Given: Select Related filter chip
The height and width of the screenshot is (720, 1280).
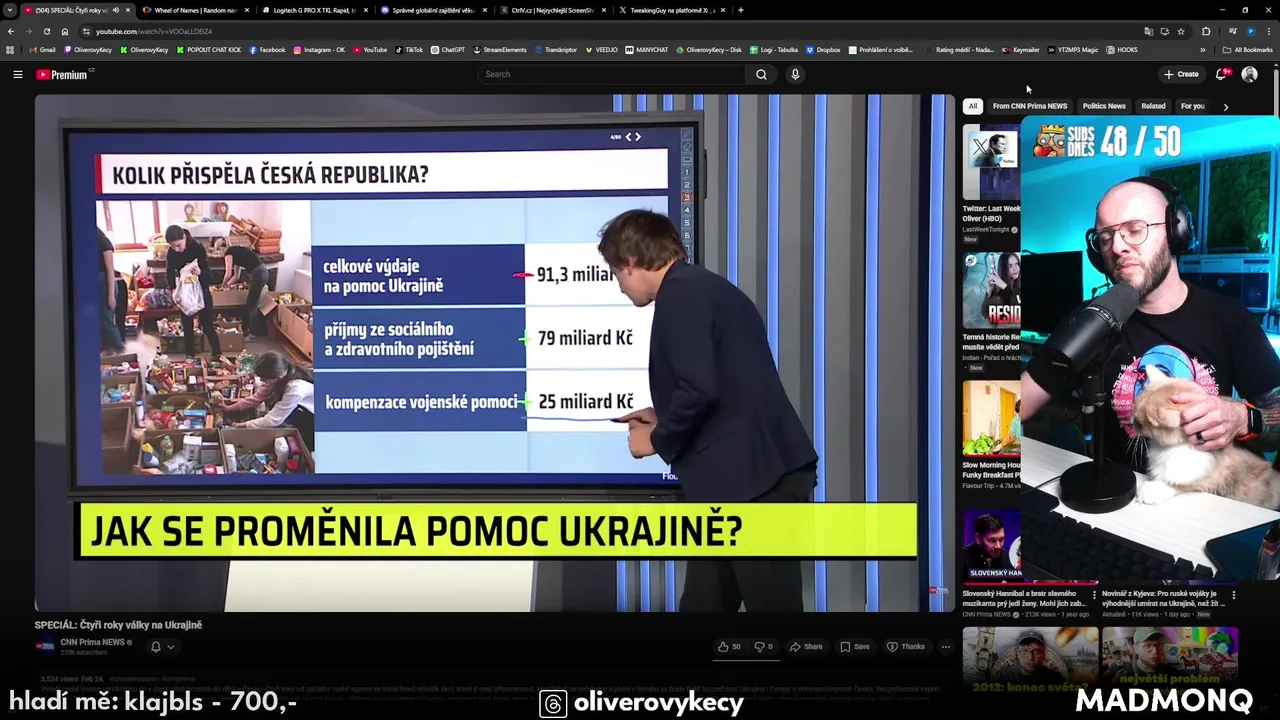Looking at the screenshot, I should point(1153,106).
